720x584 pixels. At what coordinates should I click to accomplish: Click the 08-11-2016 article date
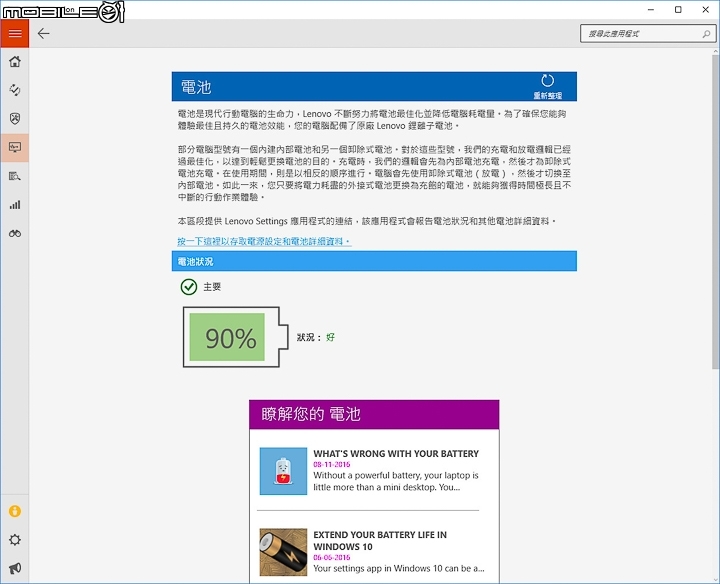point(332,464)
